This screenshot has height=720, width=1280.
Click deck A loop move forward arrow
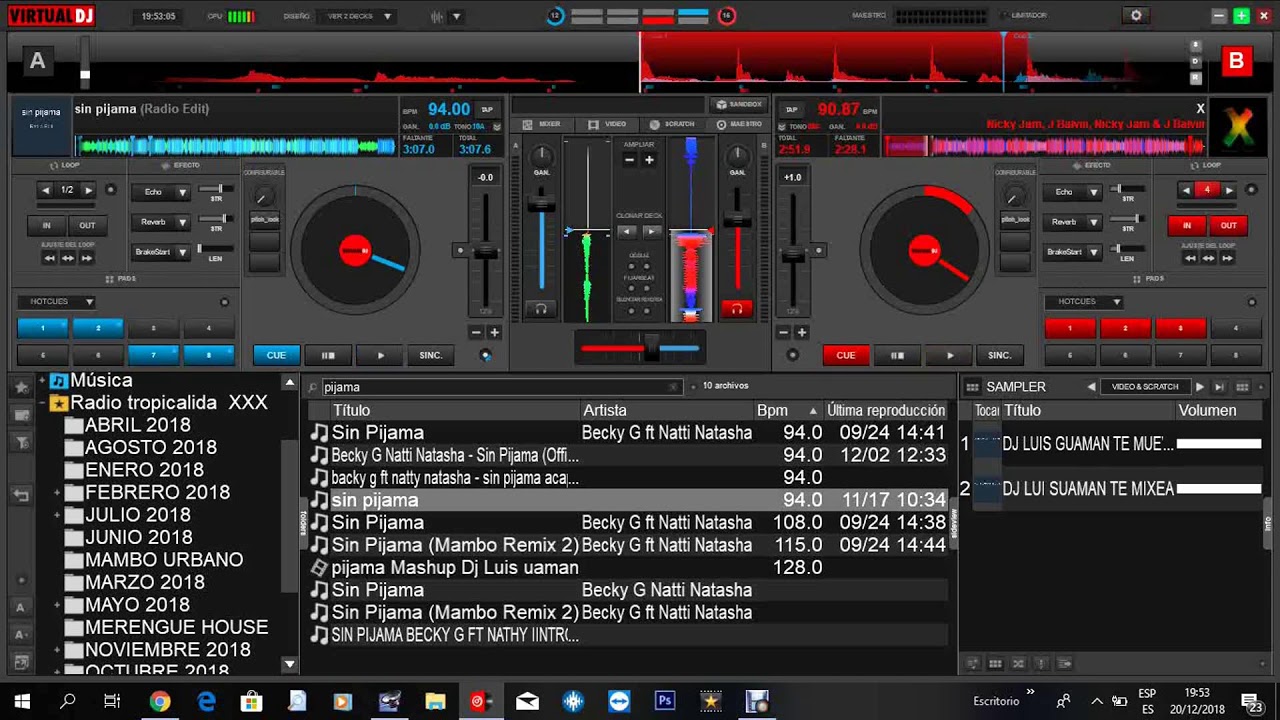87,258
